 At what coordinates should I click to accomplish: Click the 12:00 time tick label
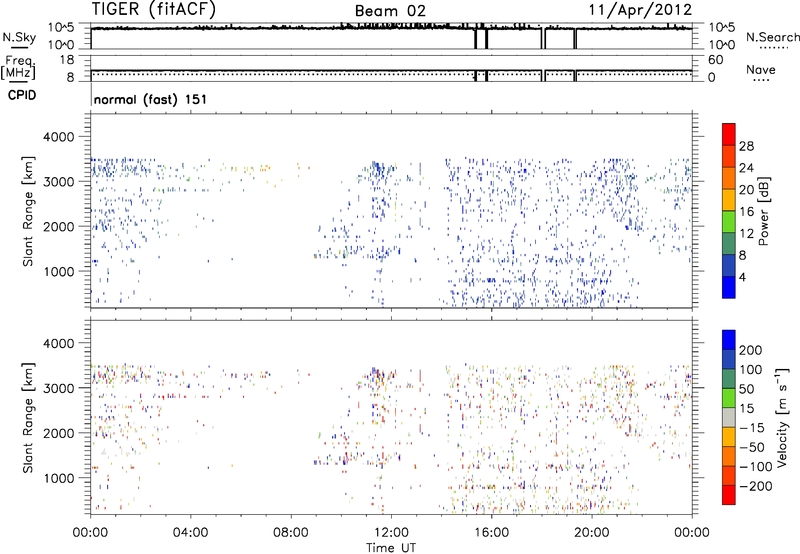(x=391, y=533)
